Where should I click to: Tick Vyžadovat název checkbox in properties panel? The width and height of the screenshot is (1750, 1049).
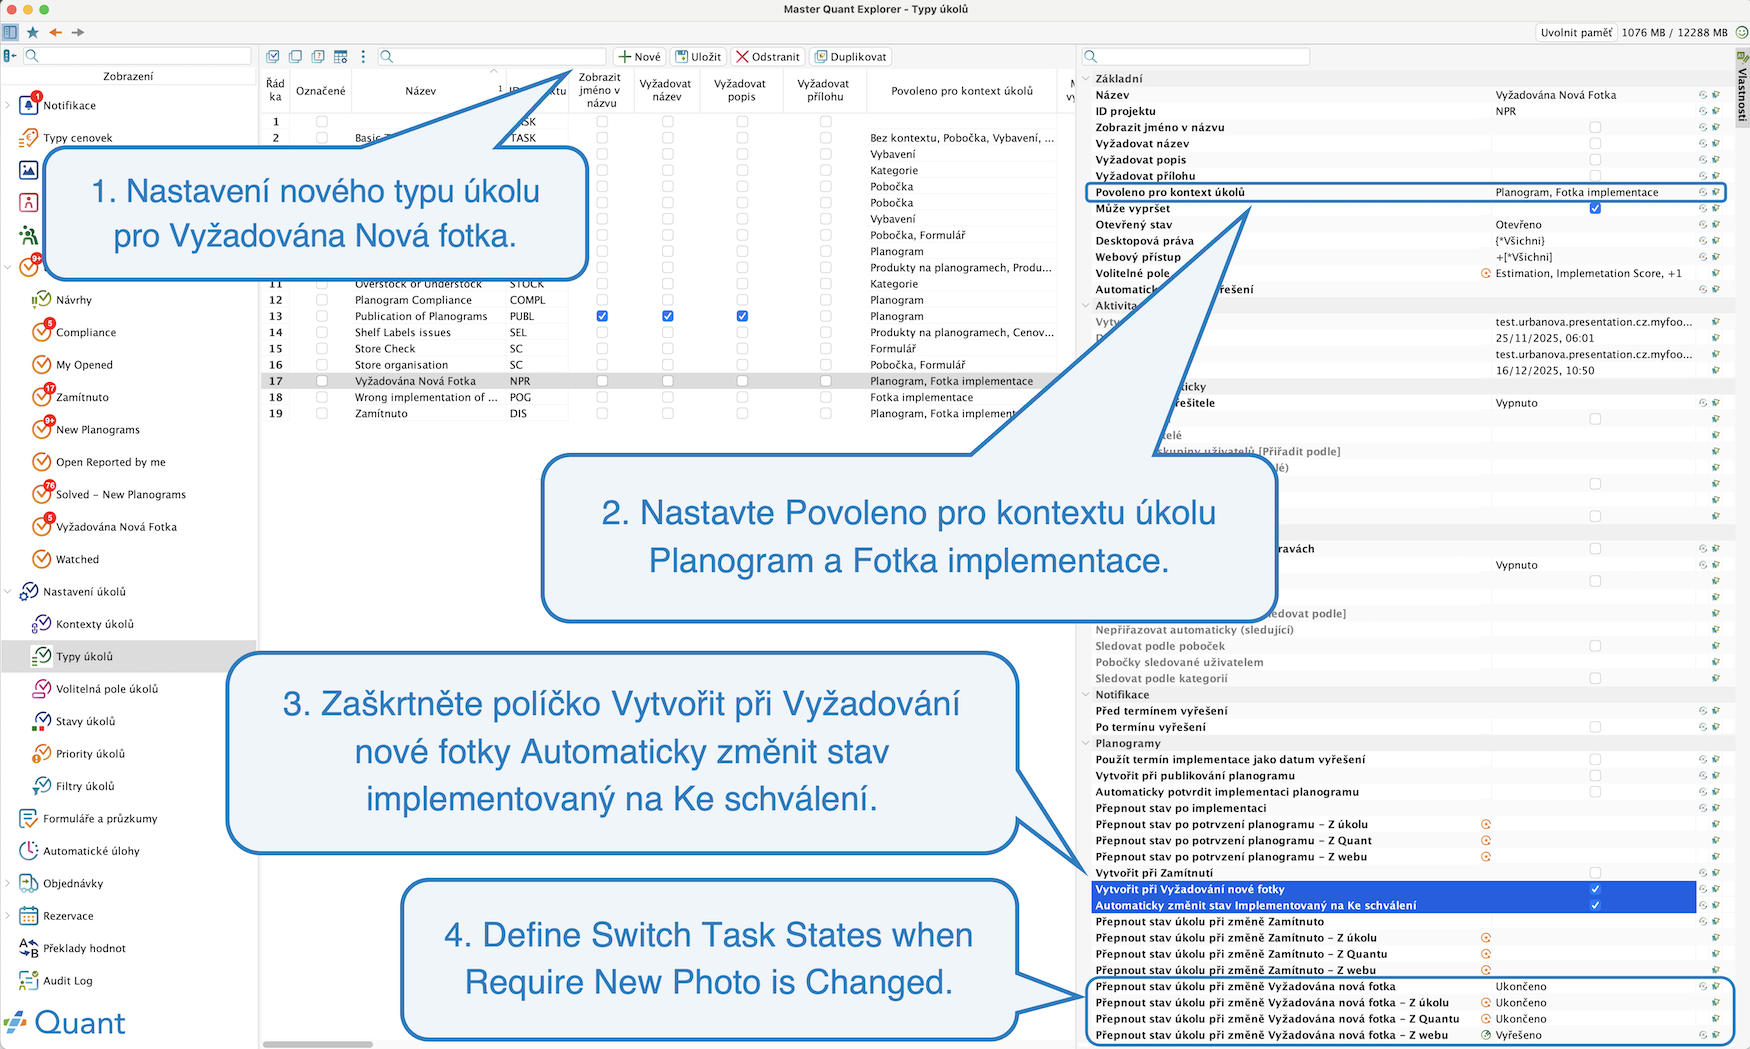tap(1595, 143)
